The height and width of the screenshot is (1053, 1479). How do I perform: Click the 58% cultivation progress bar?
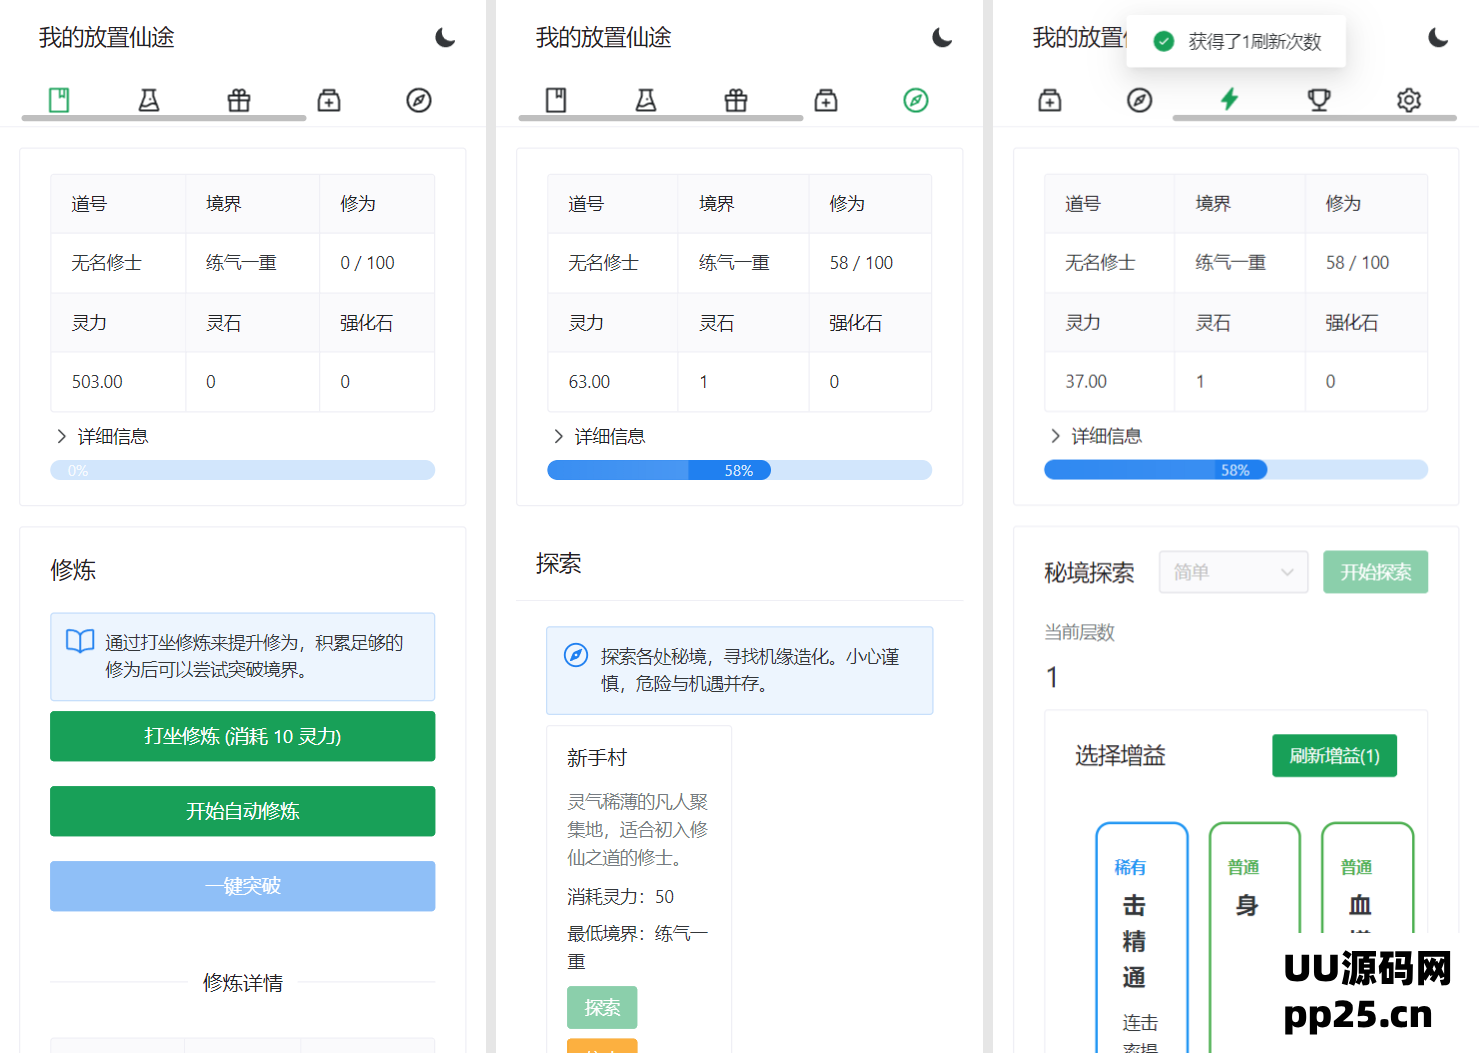pos(739,469)
